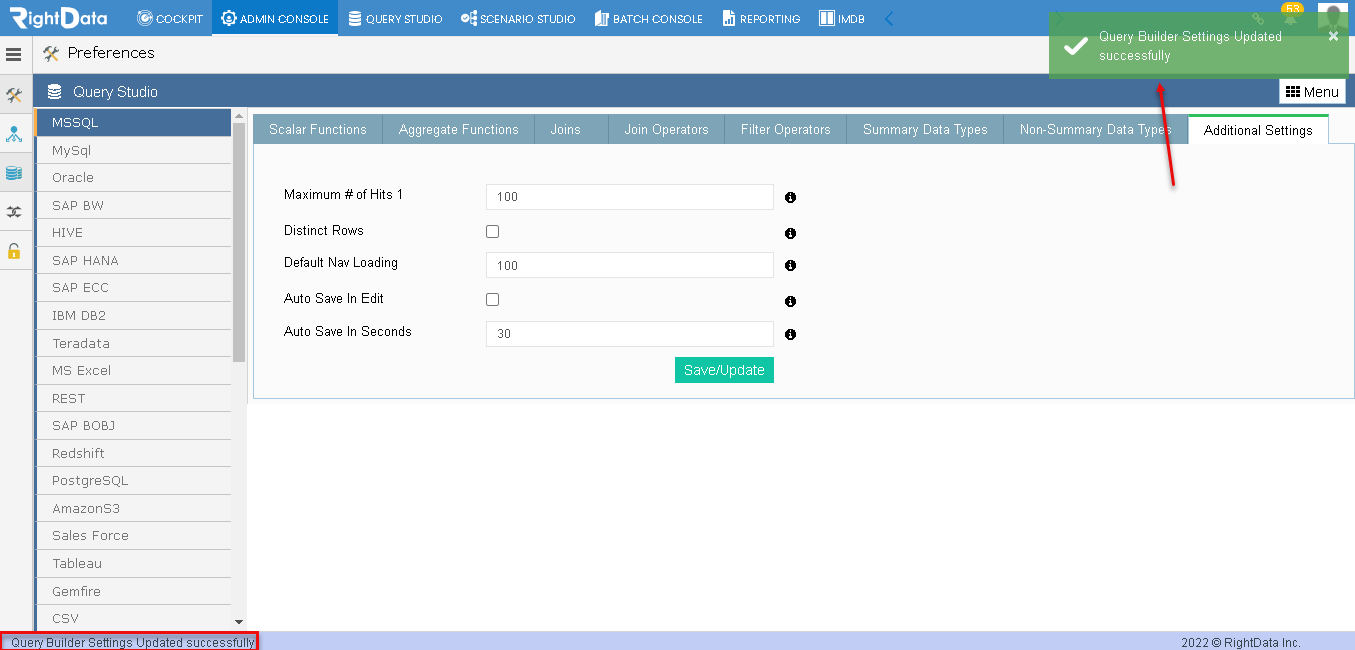1355x650 pixels.
Task: Switch to the Scalar Functions tab
Action: (x=318, y=129)
